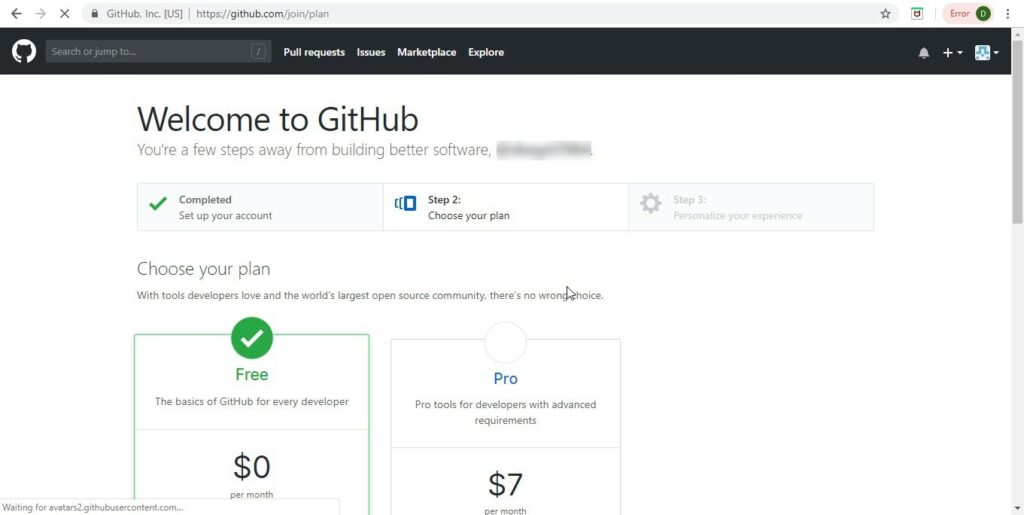The image size is (1024, 515).
Task: Click the Free plan title
Action: click(251, 375)
